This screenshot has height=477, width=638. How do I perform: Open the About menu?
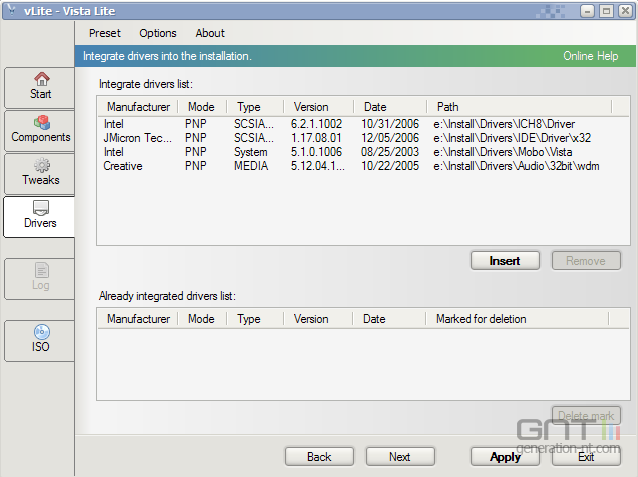coord(210,33)
